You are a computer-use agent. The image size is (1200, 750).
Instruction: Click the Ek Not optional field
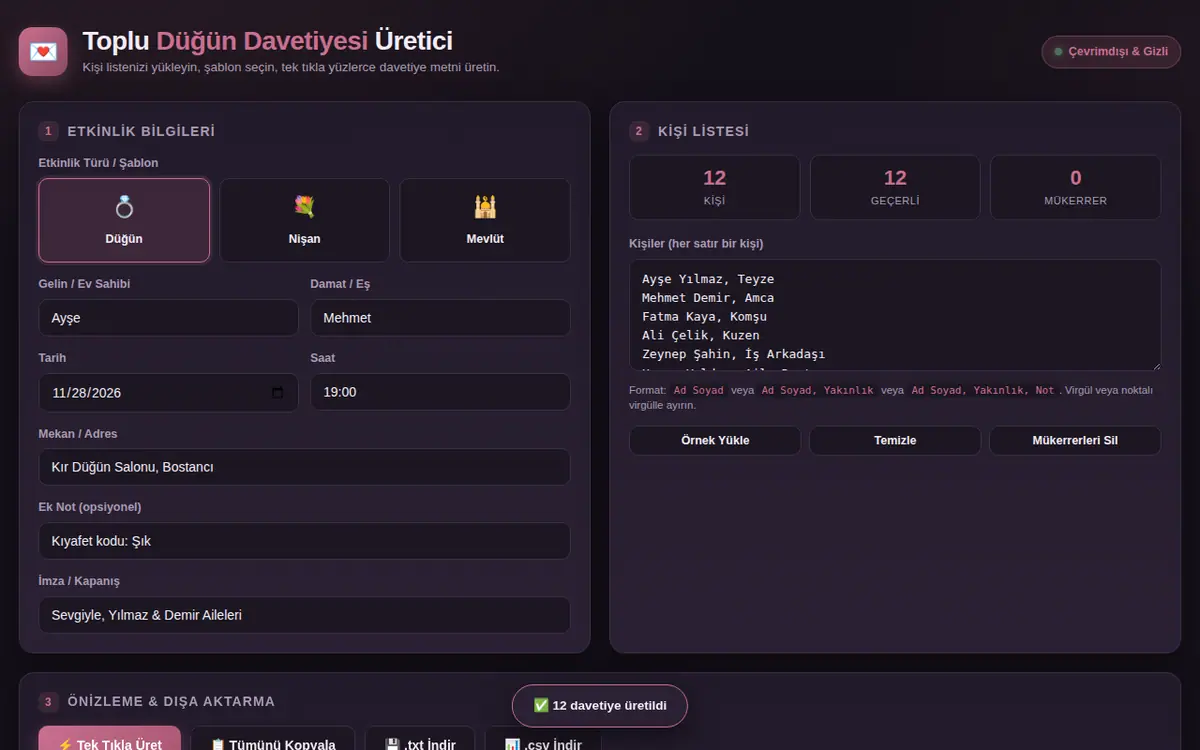pos(305,541)
